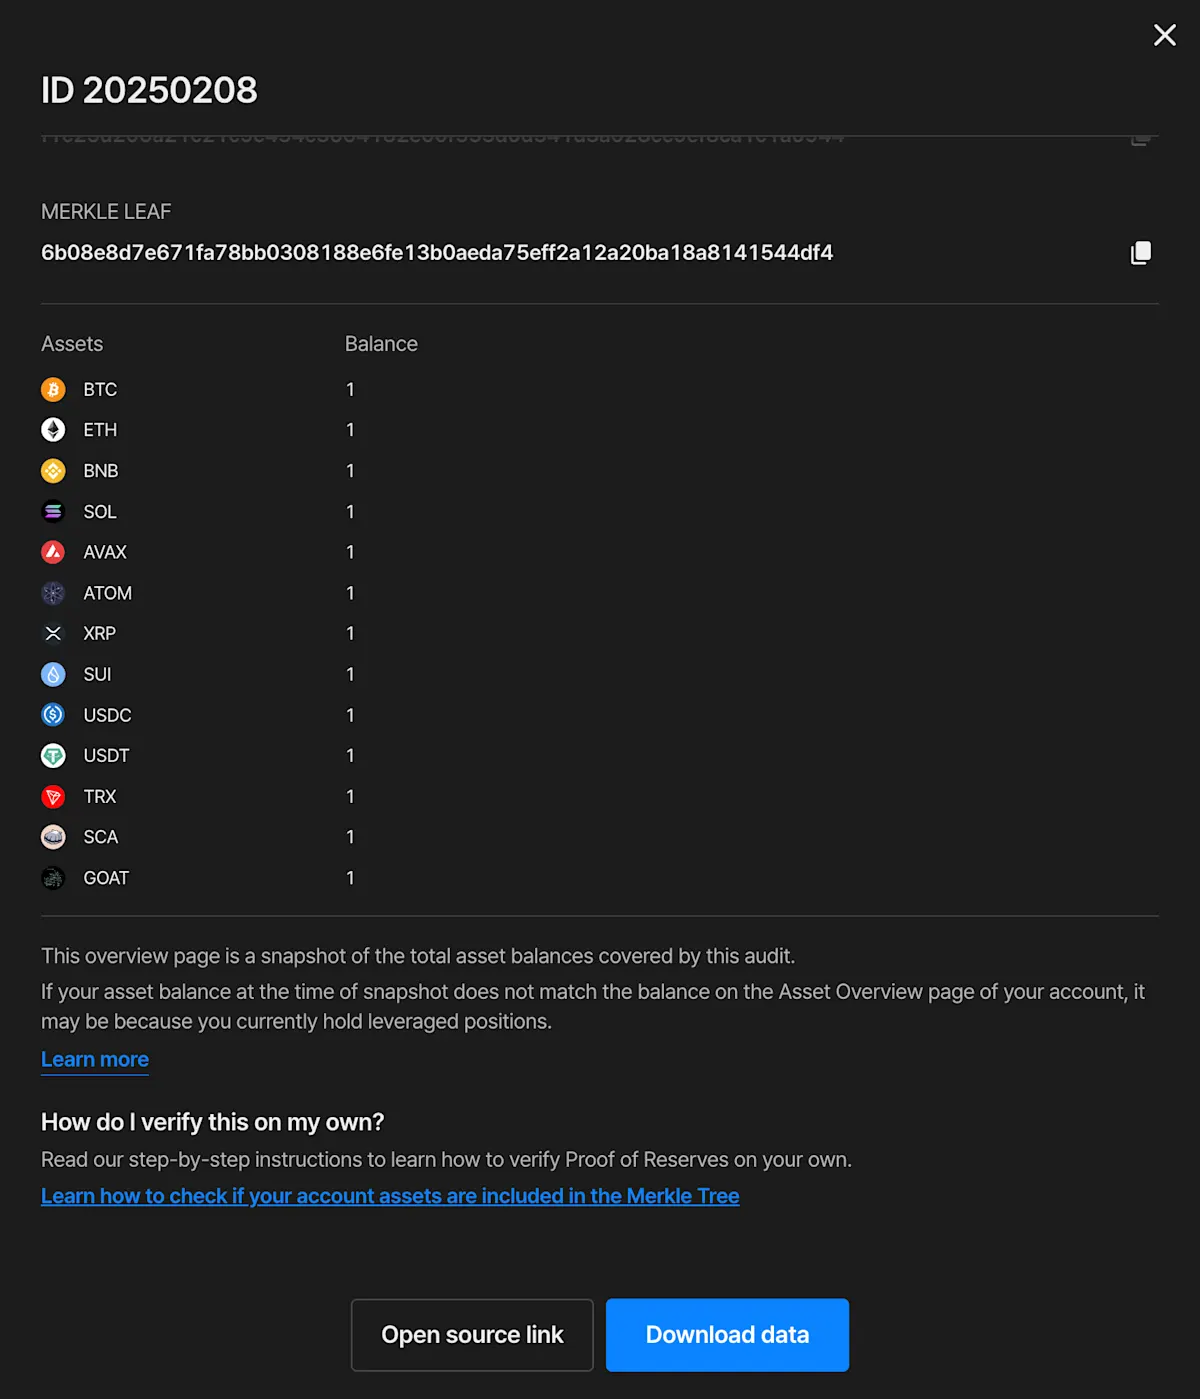Click the GOAT asset name
Image resolution: width=1200 pixels, height=1399 pixels.
106,878
